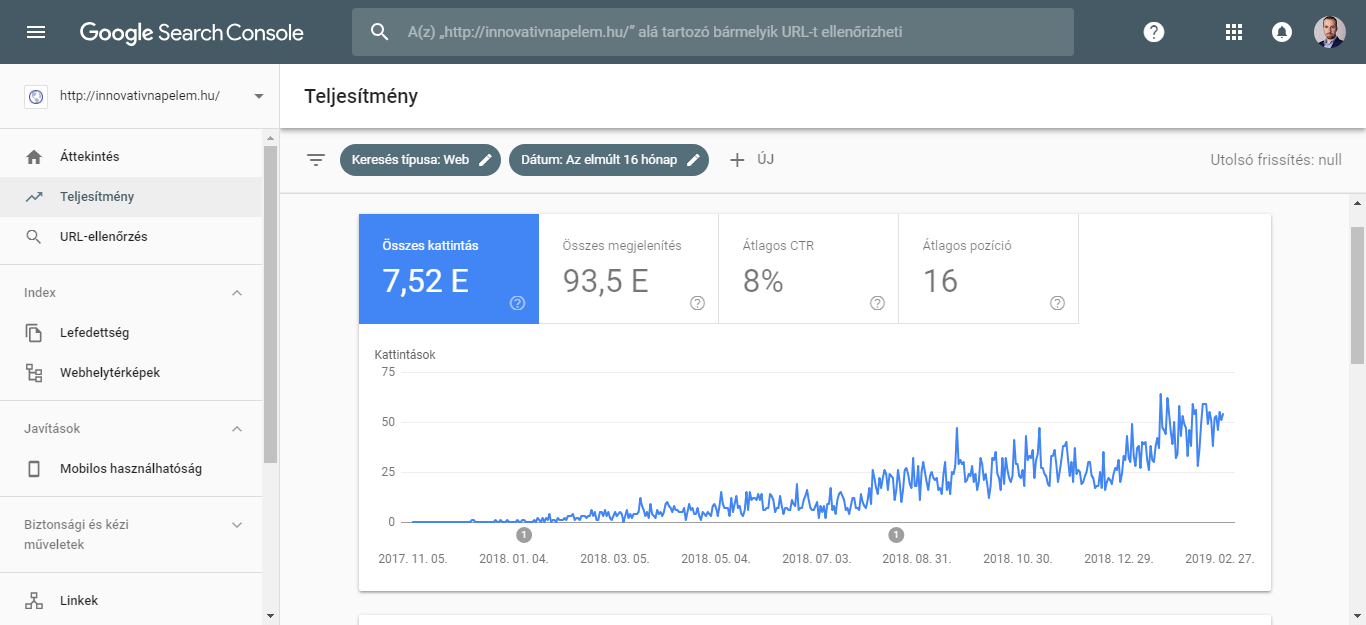Expand Biztonsági és kézi műveletek section

(x=237, y=525)
